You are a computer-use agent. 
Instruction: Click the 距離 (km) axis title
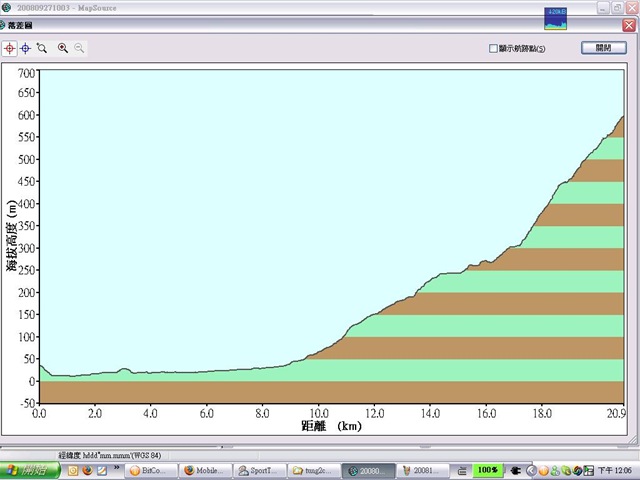click(331, 426)
